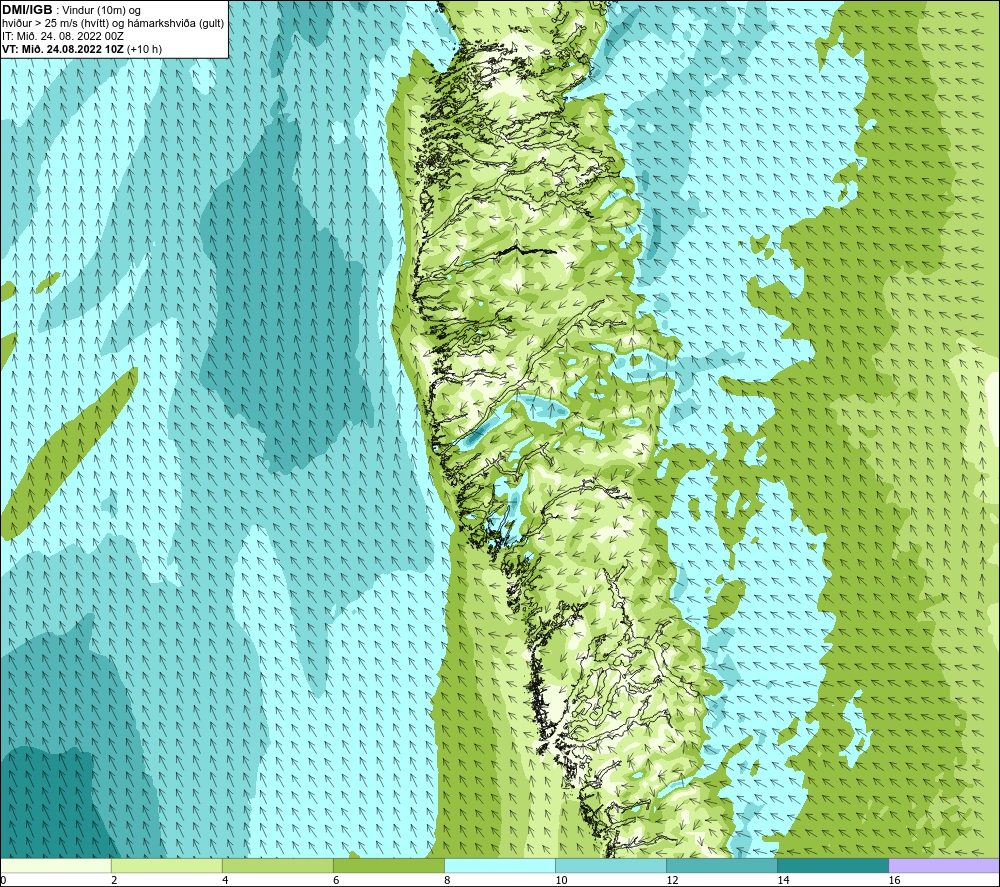Click the legend scale label 14
The height and width of the screenshot is (887, 1000).
783,880
